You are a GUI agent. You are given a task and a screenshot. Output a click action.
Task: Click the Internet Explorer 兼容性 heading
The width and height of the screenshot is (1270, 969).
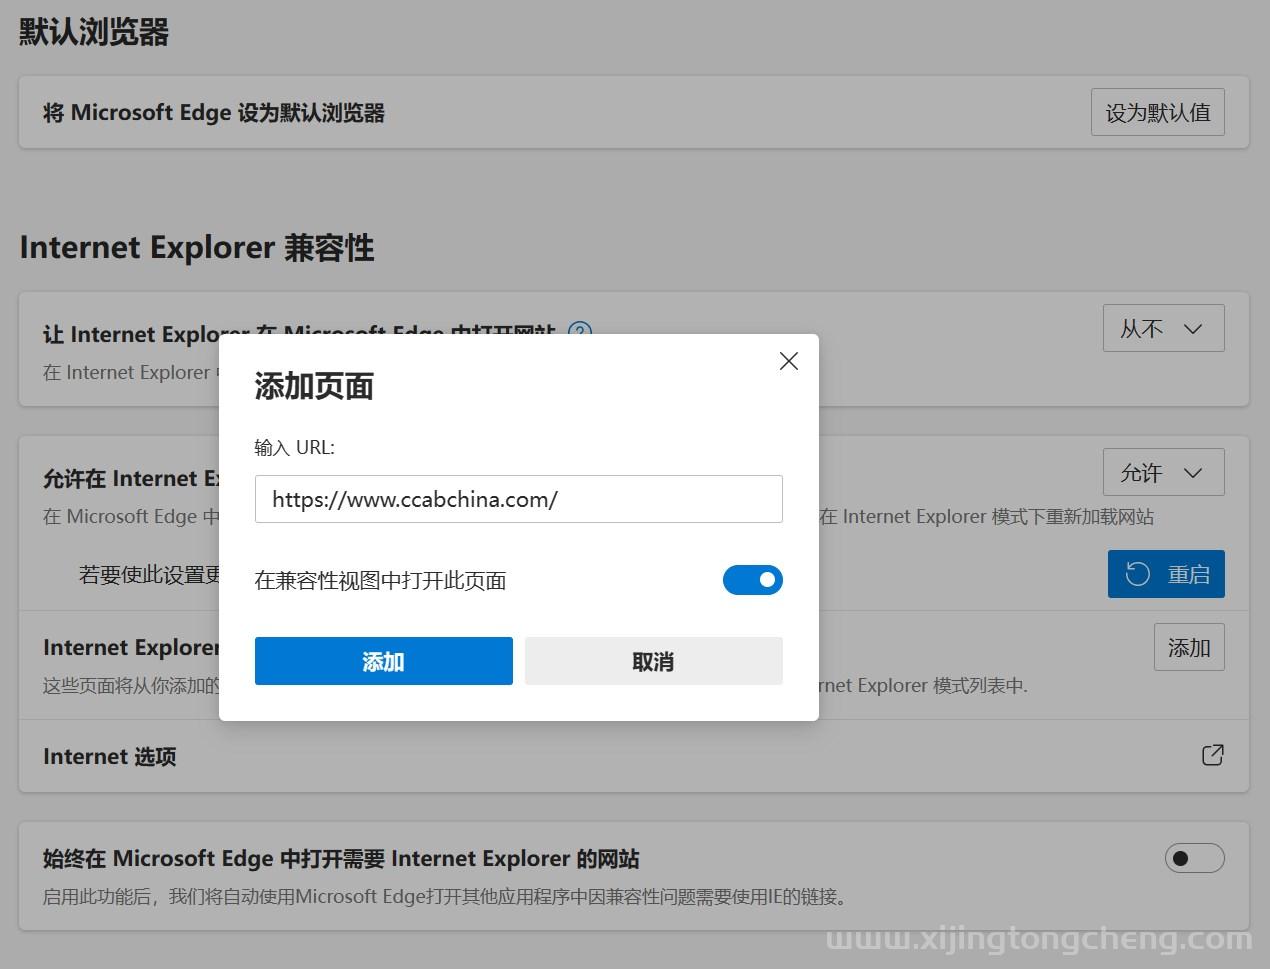(197, 247)
